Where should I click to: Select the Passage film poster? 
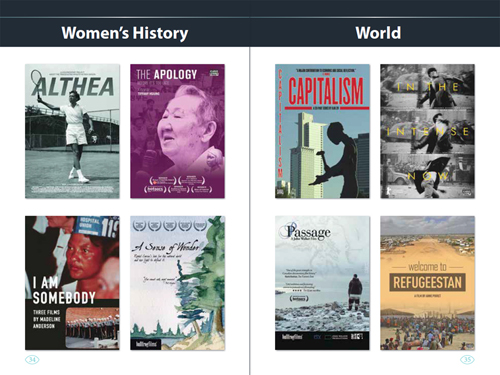click(x=322, y=283)
